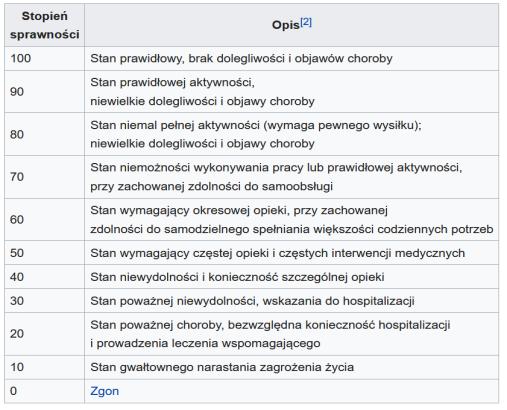The width and height of the screenshot is (507, 410).
Task: Open the Zgon link
Action: point(104,391)
